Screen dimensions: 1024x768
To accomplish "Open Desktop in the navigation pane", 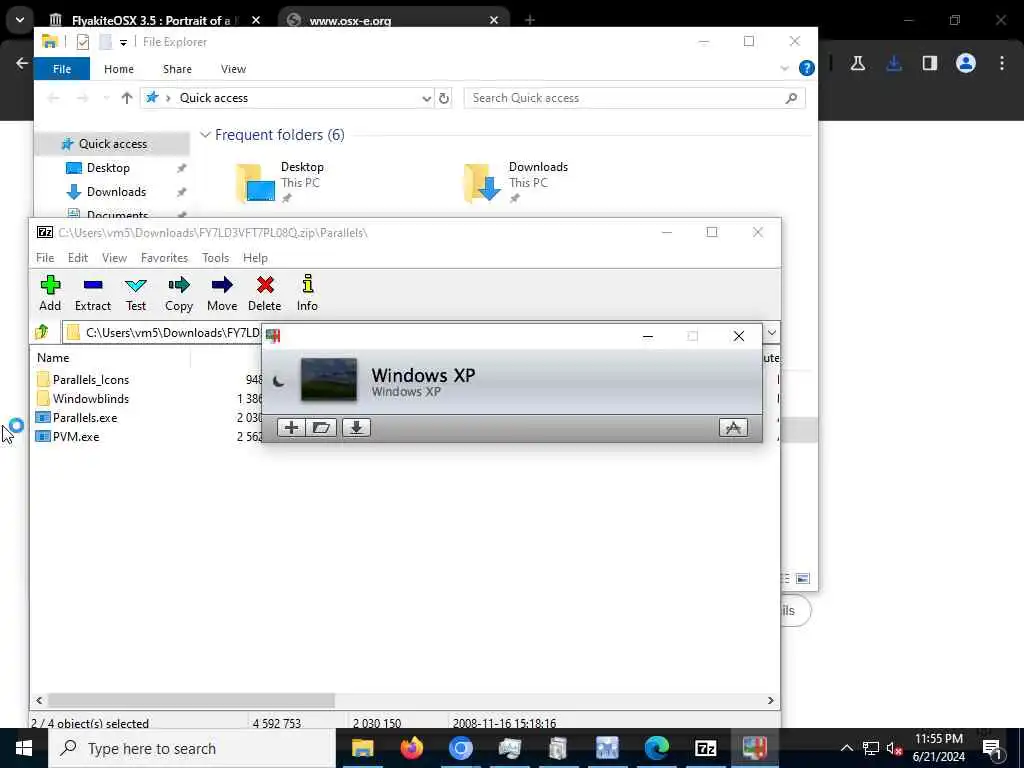I will tap(108, 168).
